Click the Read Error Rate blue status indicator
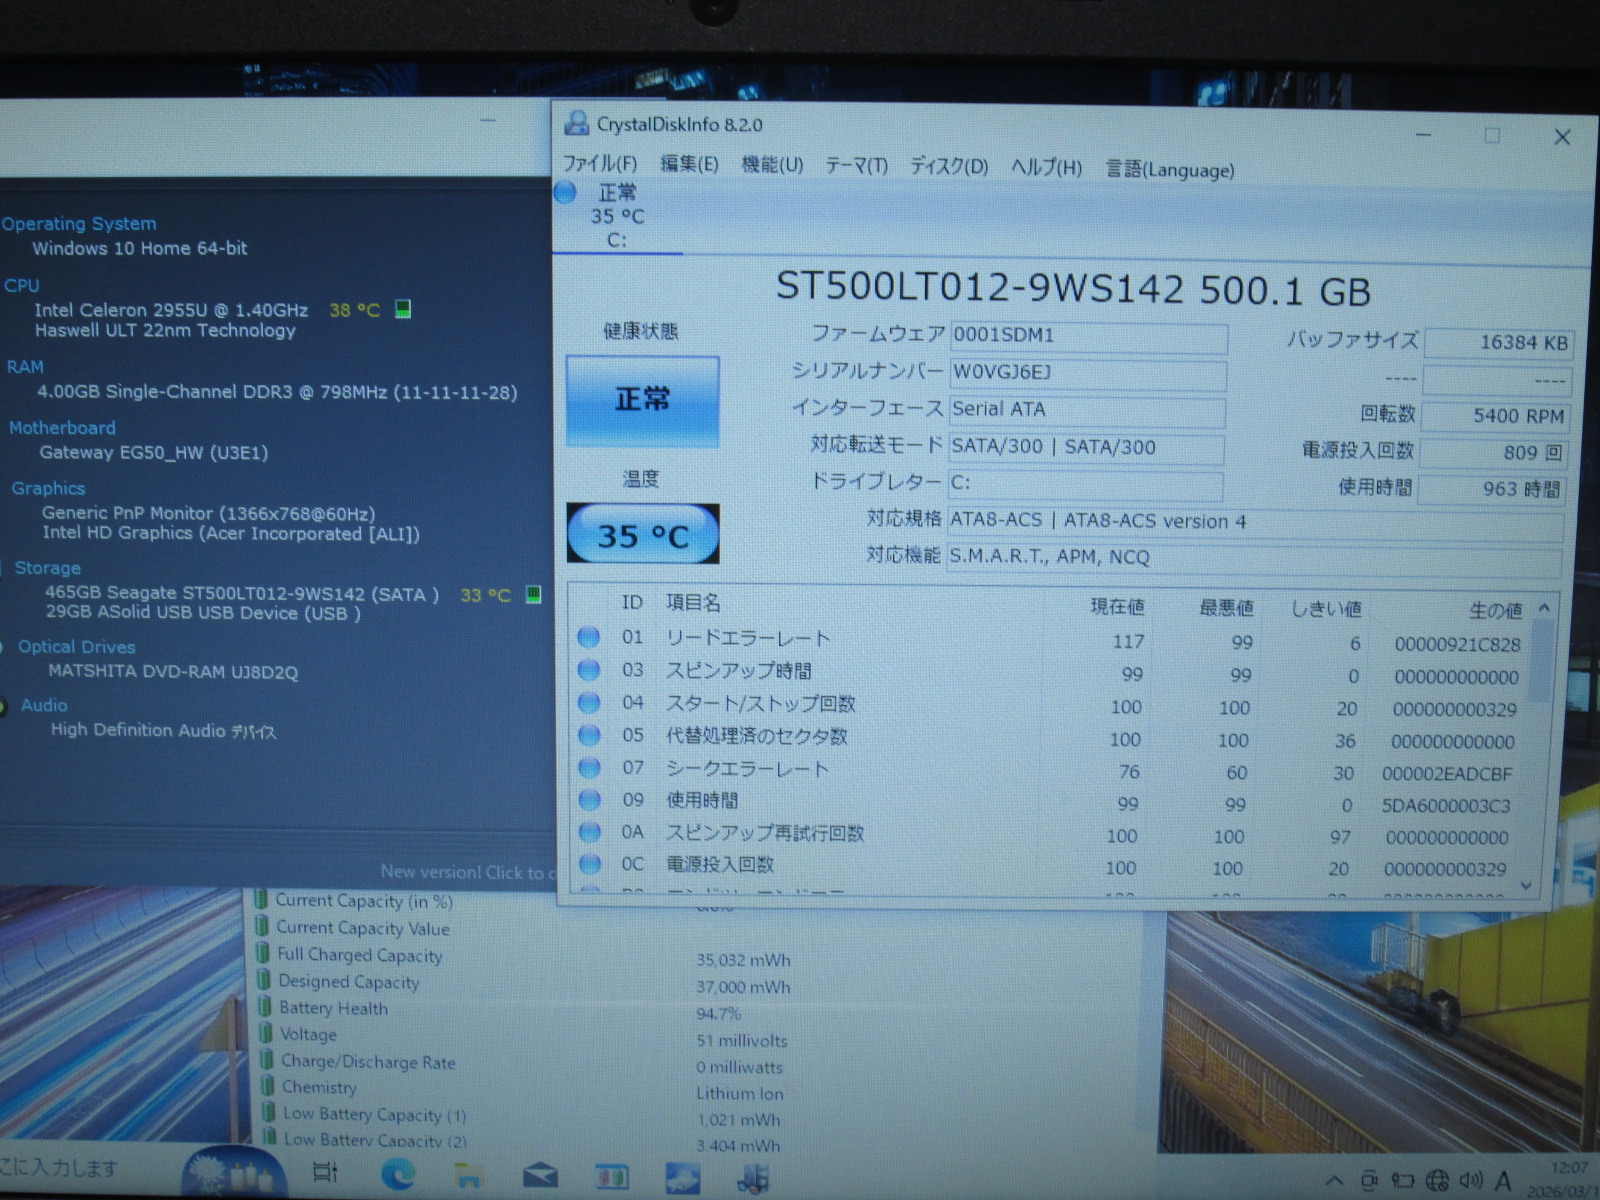Viewport: 1600px width, 1200px height. pyautogui.click(x=589, y=637)
